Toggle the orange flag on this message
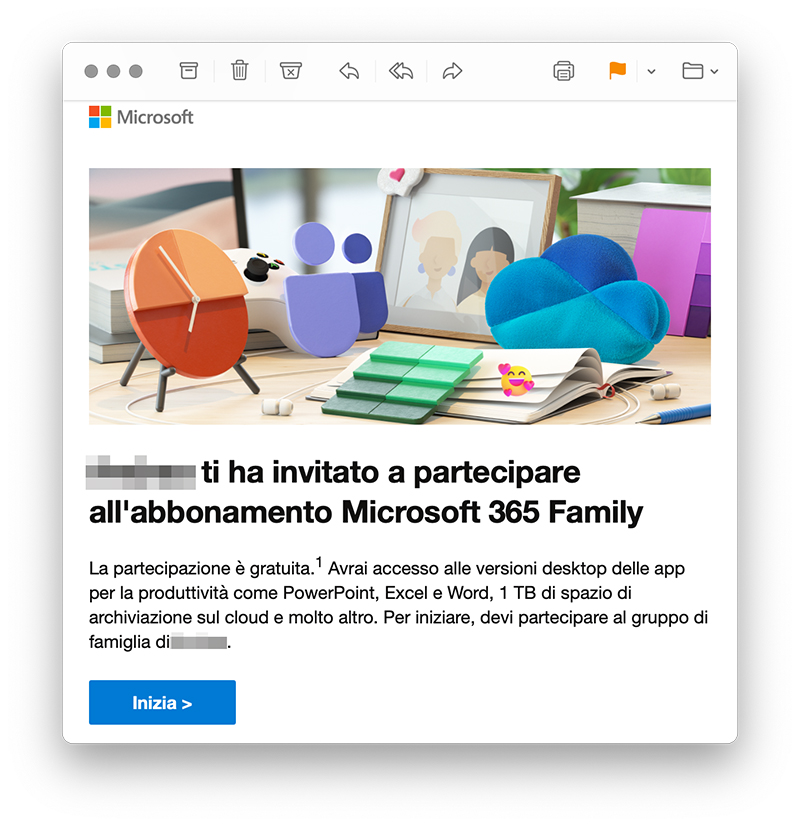The image size is (800, 826). (x=617, y=71)
